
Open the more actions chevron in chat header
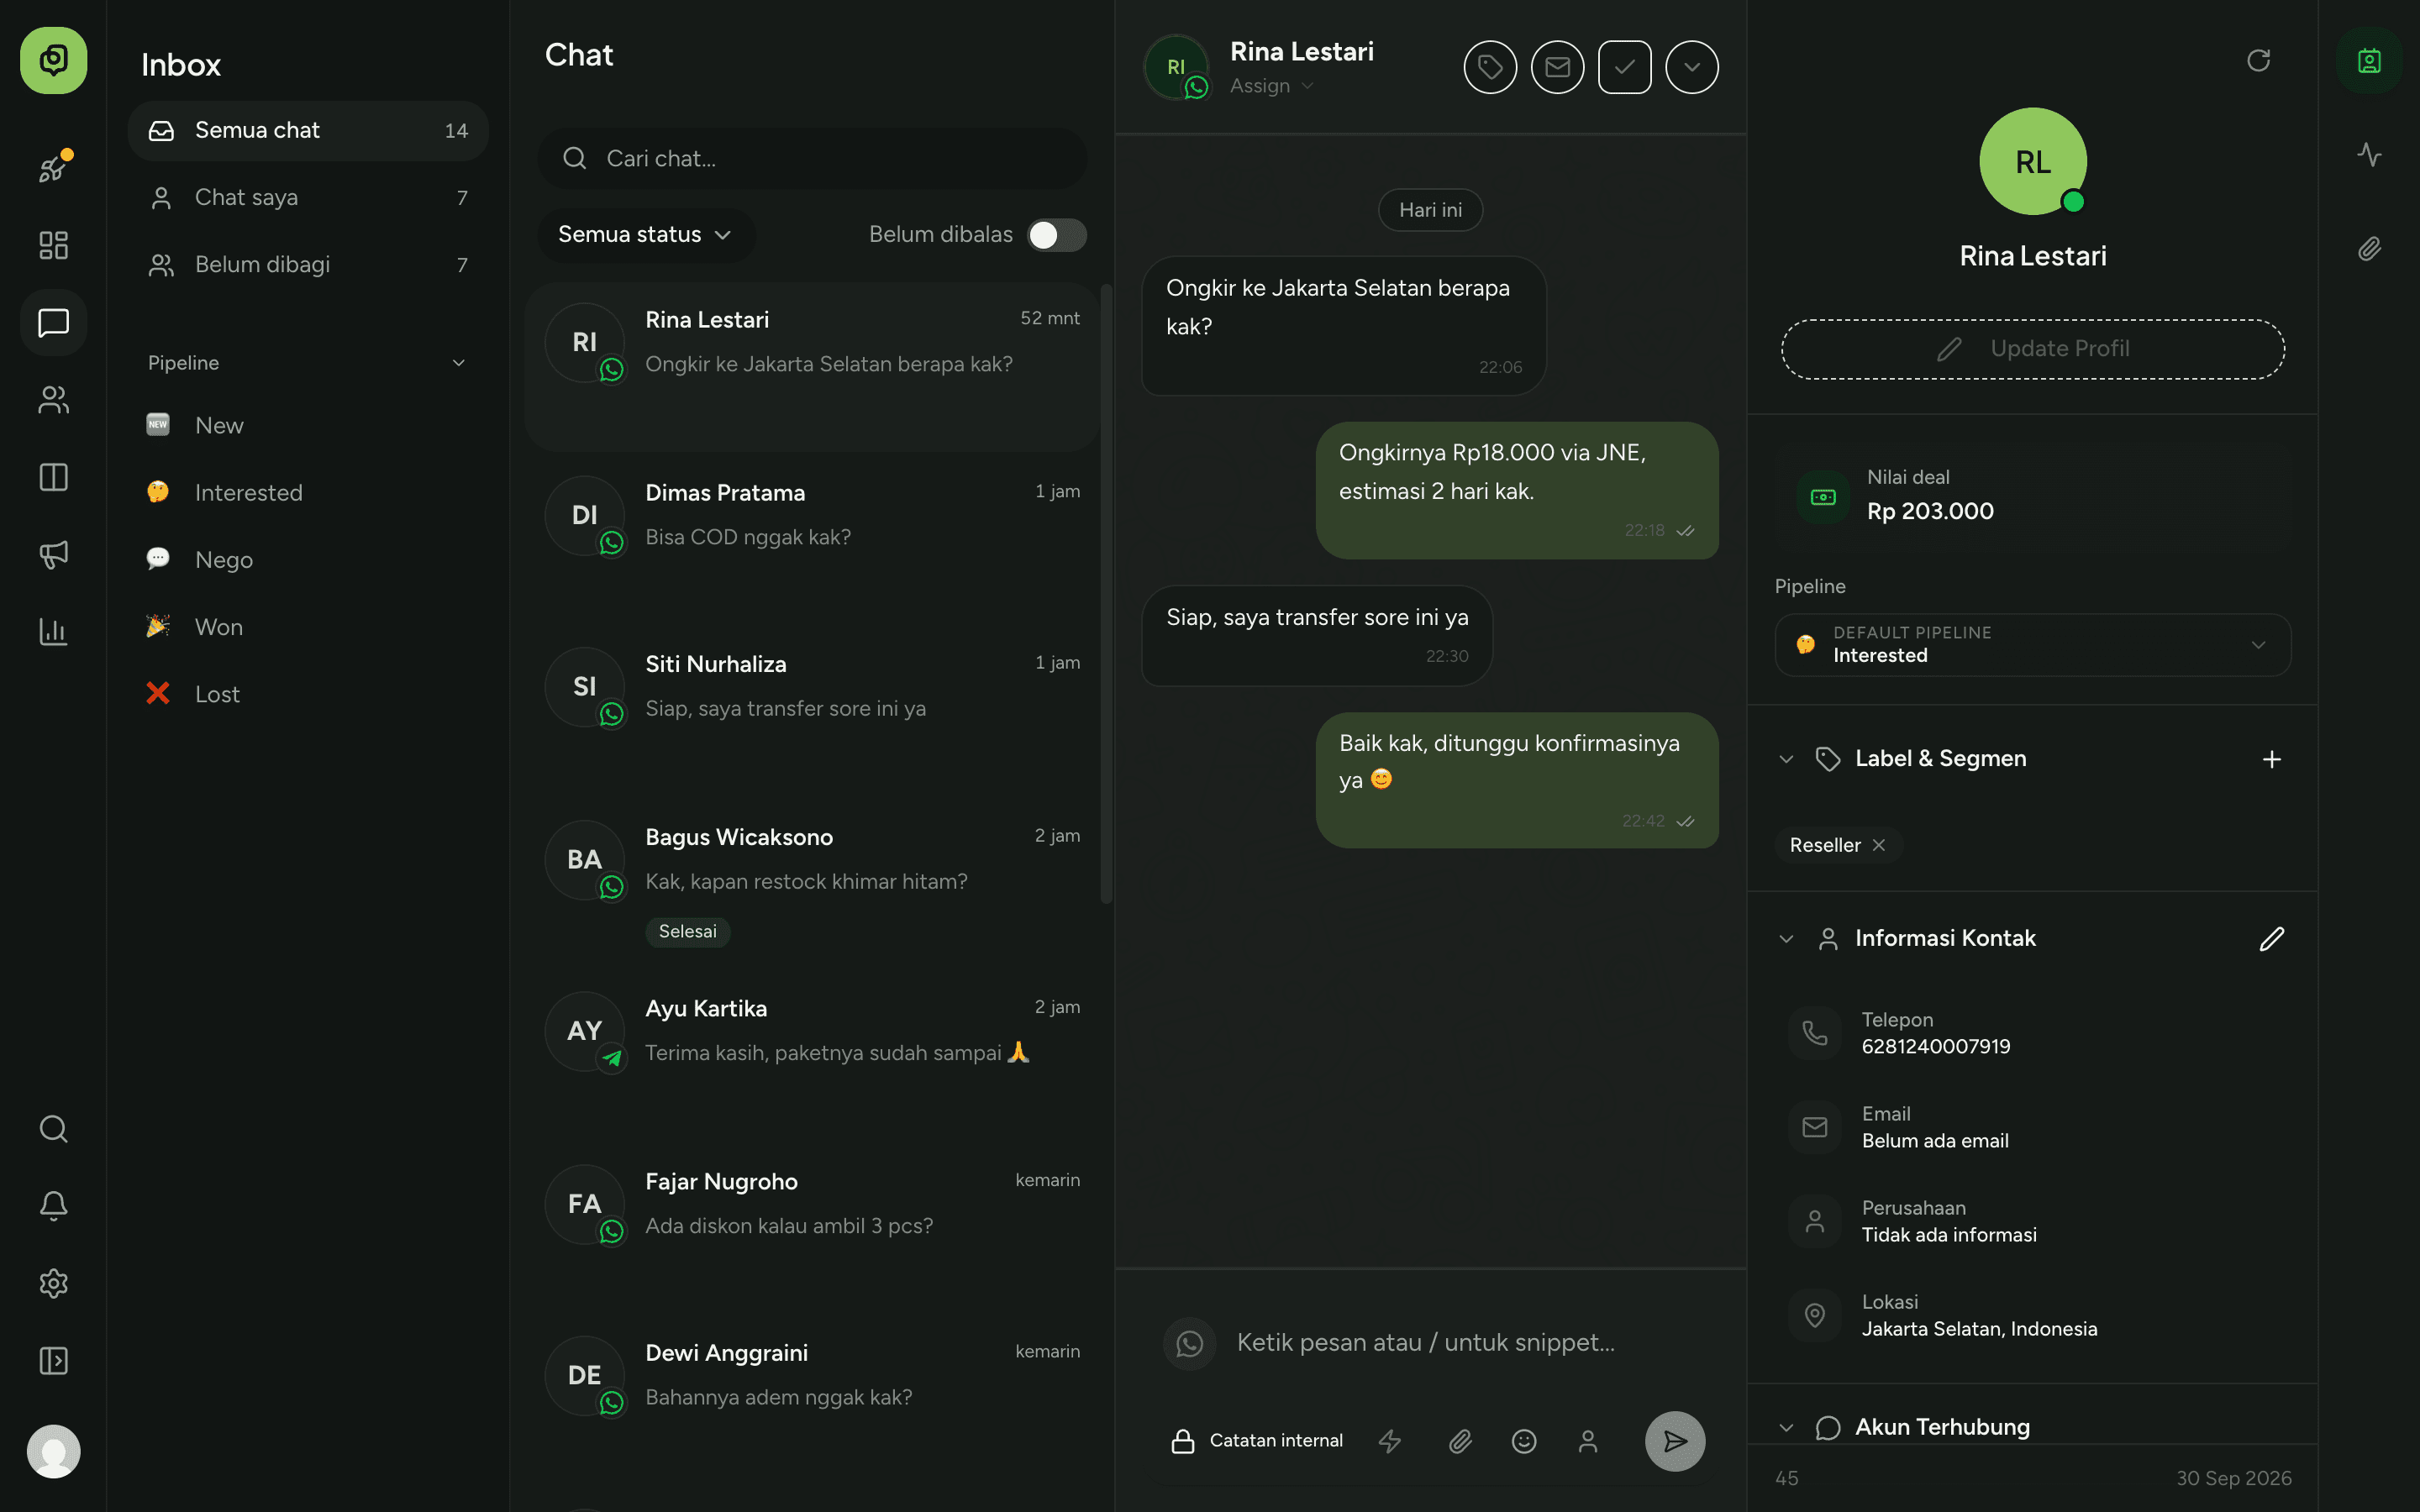pos(1691,67)
